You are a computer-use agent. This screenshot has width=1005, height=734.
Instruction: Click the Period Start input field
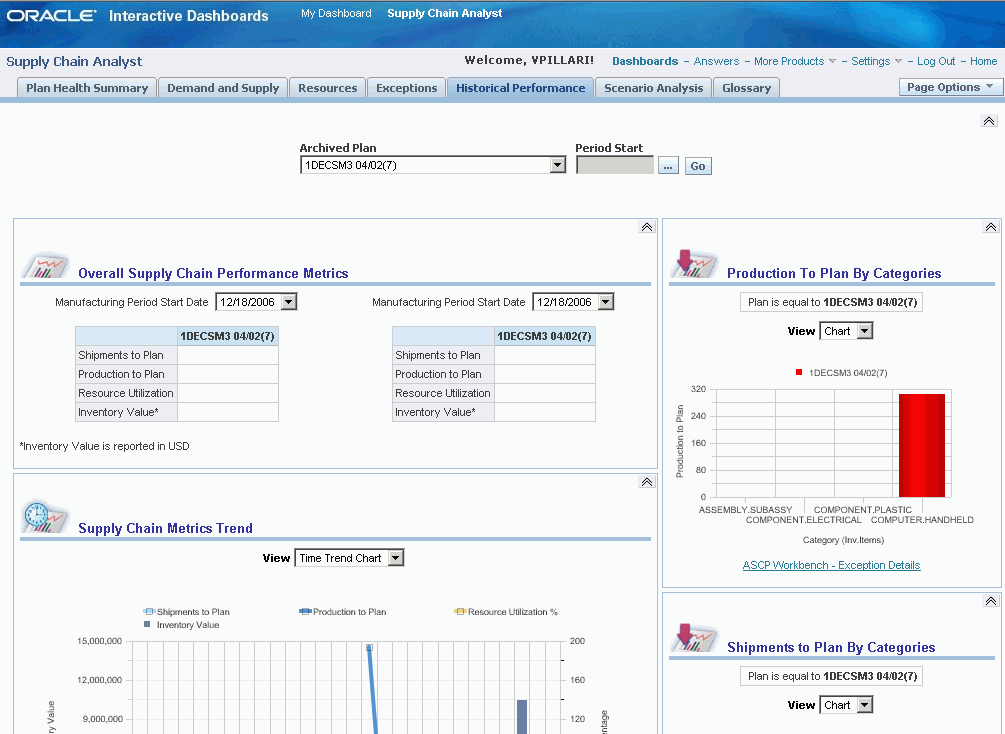pos(615,165)
